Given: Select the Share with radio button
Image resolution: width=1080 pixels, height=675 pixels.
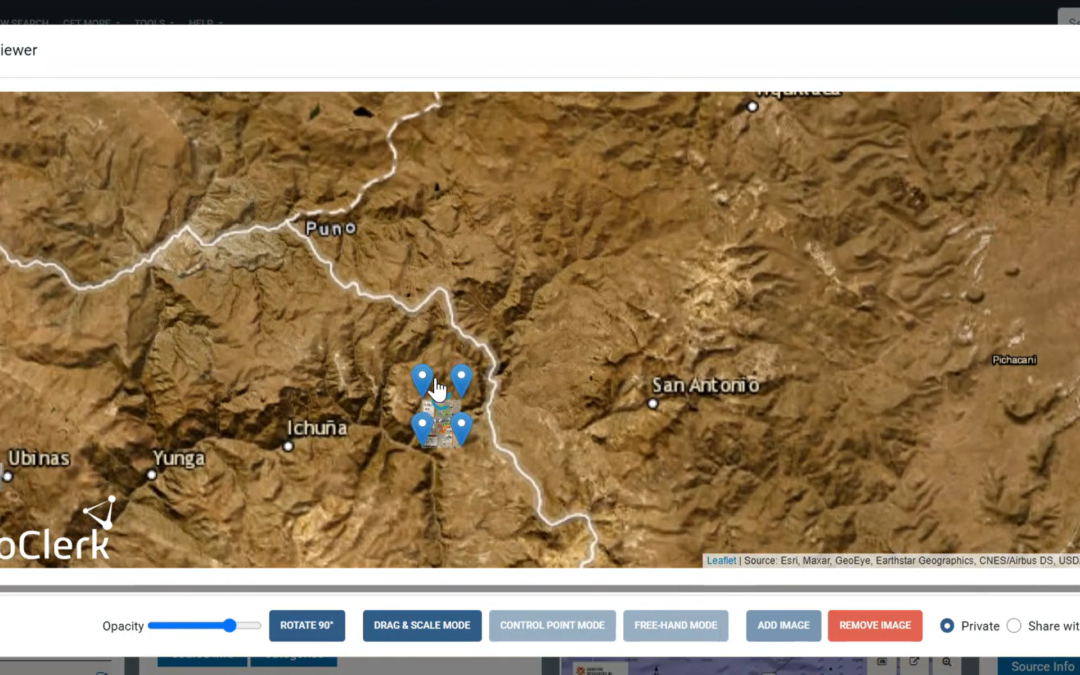Looking at the screenshot, I should (1012, 625).
